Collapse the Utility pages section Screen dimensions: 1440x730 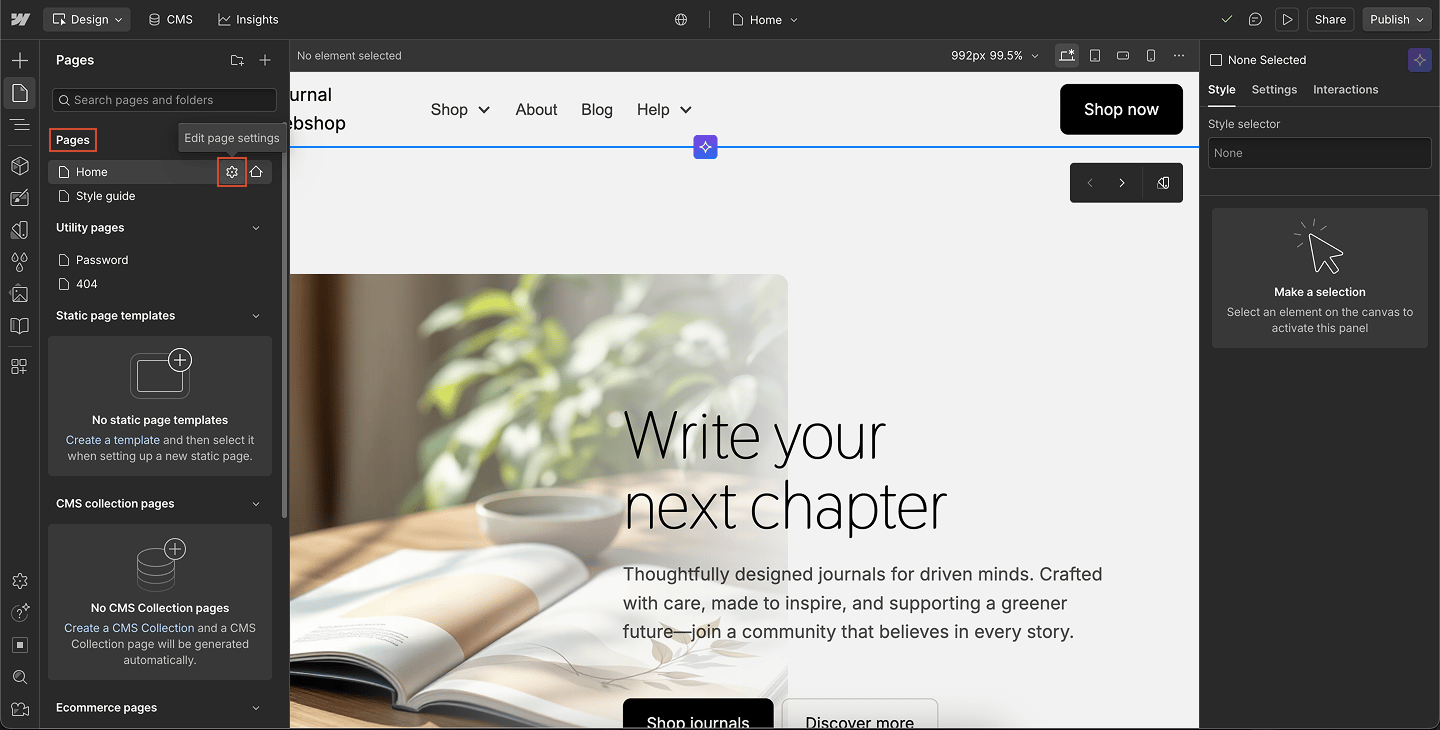(x=256, y=228)
